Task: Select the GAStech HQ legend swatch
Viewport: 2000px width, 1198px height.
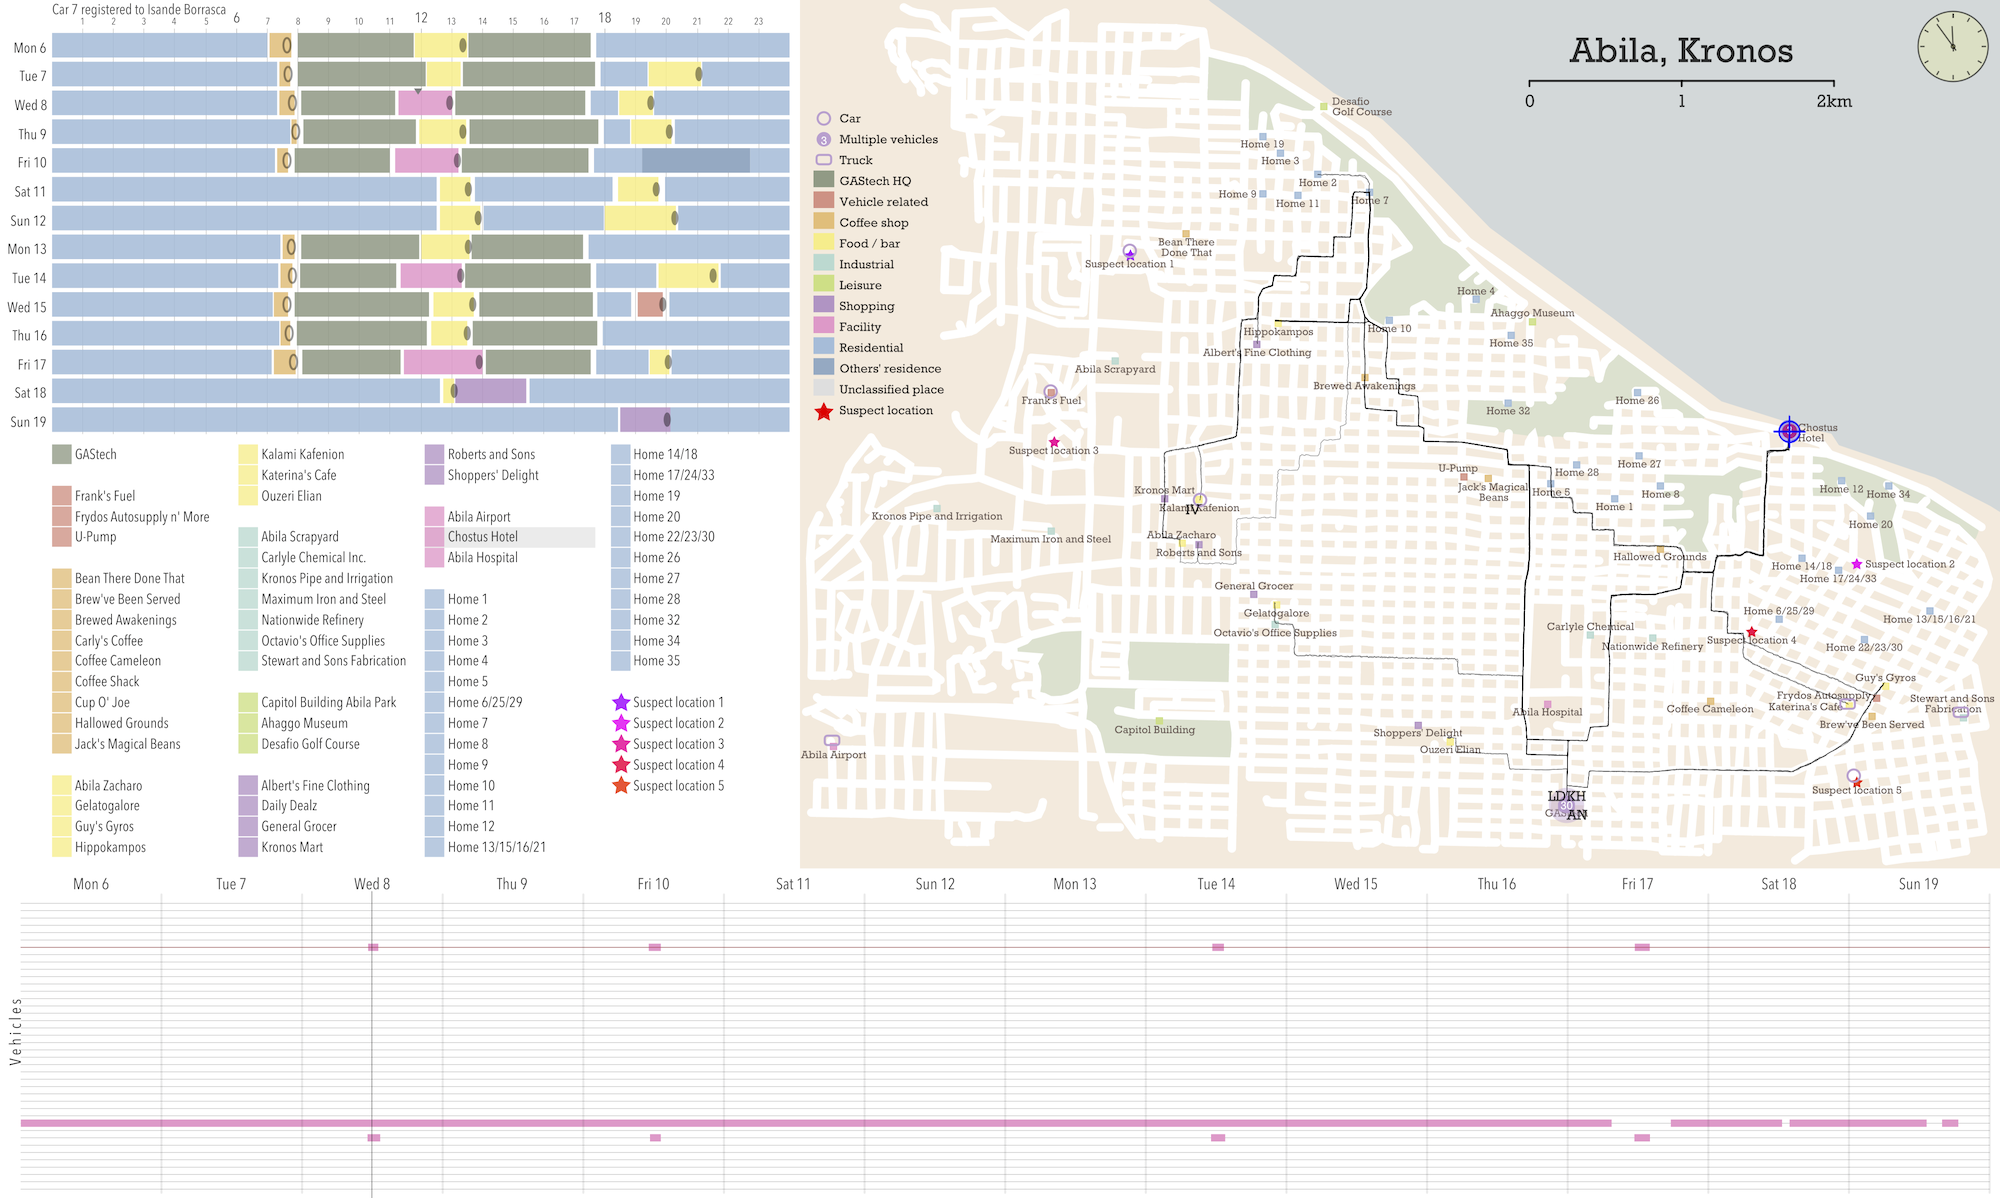Action: [824, 180]
